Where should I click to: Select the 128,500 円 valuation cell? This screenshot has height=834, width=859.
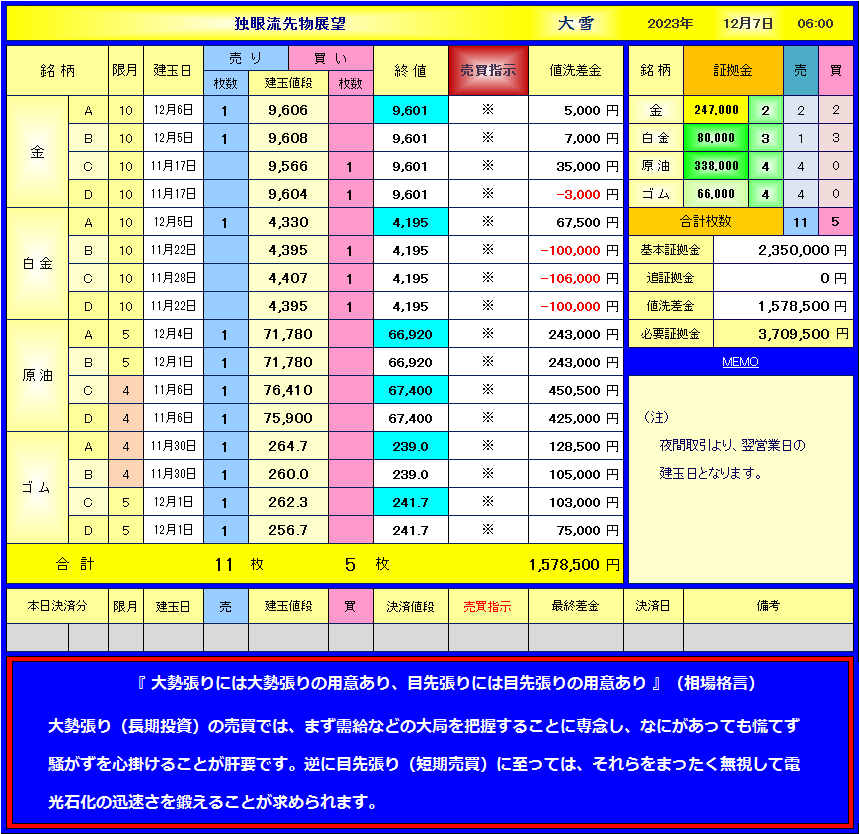click(576, 445)
